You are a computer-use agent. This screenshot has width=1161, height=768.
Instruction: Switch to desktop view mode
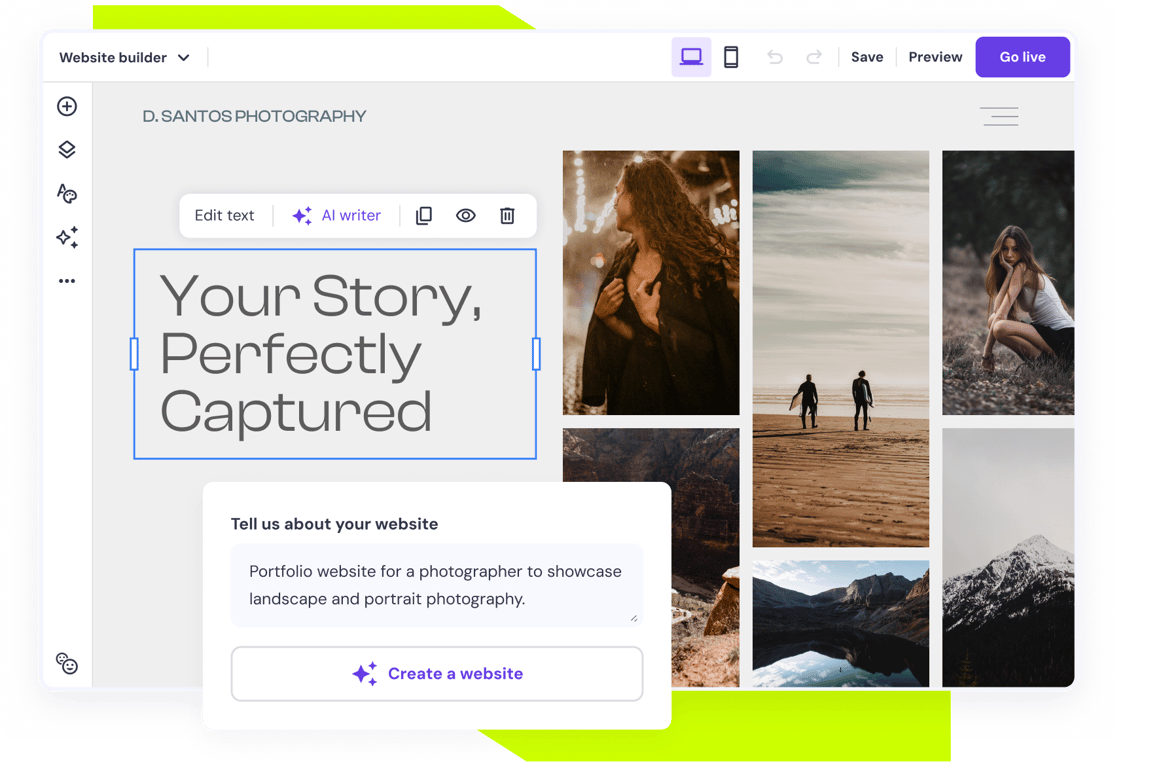[691, 56]
